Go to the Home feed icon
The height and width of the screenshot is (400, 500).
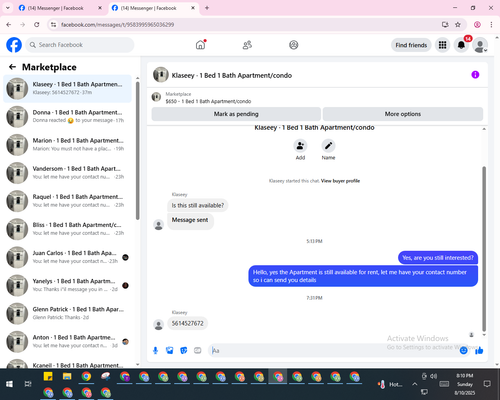[x=200, y=45]
